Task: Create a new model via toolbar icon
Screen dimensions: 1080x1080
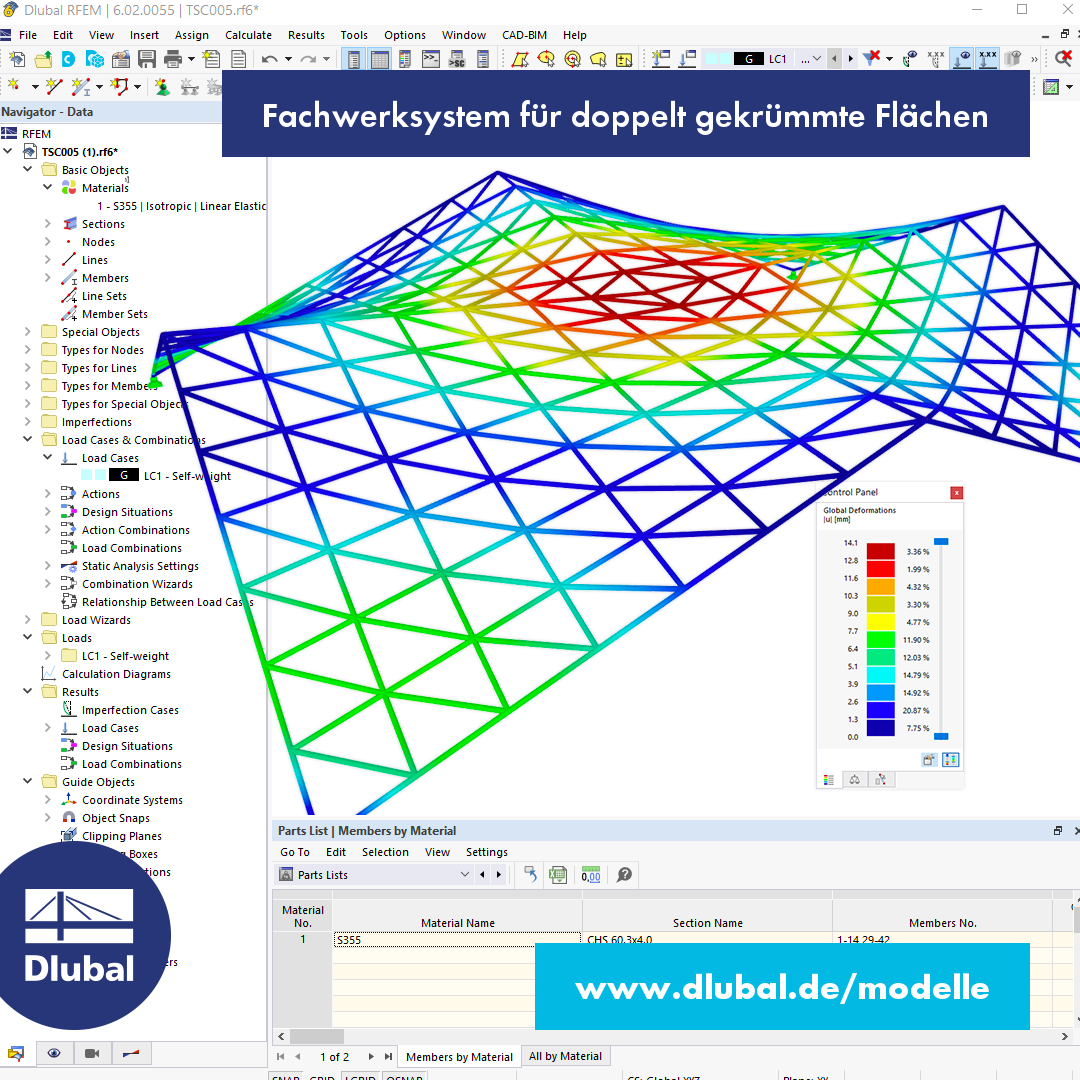Action: tap(17, 59)
